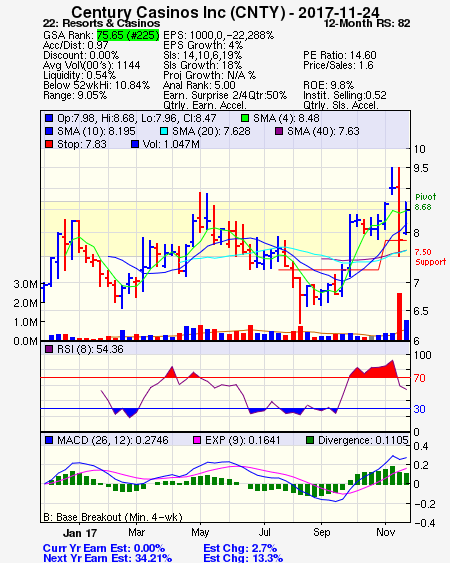
Task: Click the SMA (10) value 8.195
Action: tap(121, 131)
